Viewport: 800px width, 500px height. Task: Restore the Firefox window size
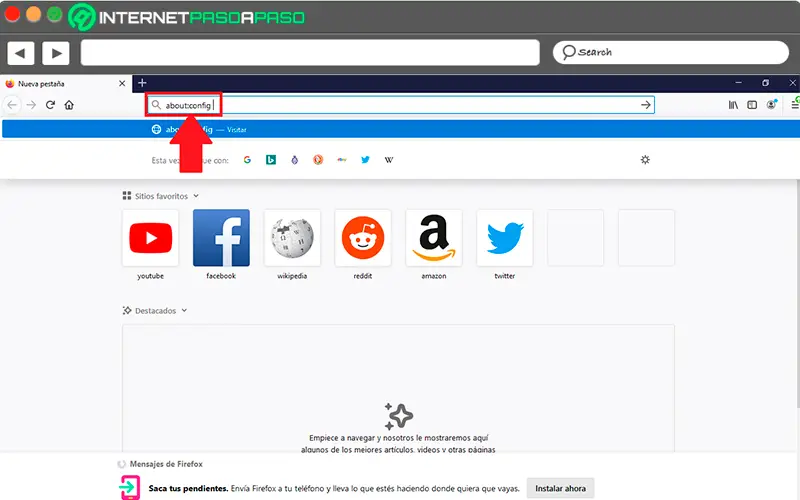coord(765,83)
